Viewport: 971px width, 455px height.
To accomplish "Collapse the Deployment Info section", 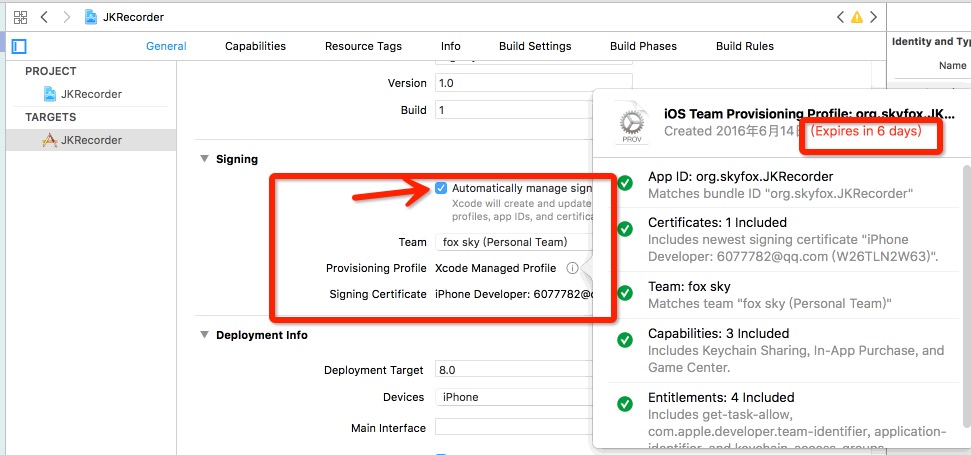I will coord(205,335).
